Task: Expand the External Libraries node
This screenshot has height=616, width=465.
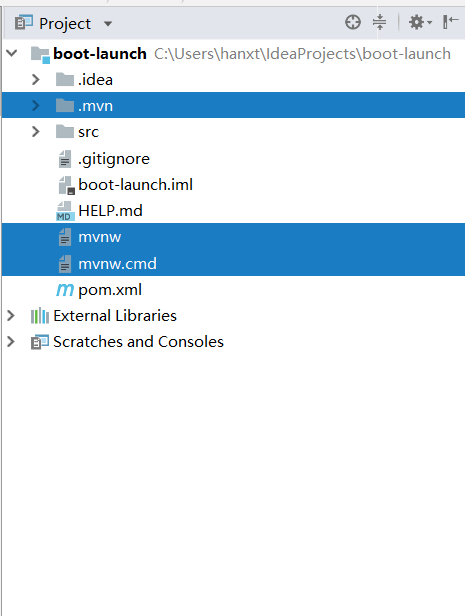Action: (11, 315)
